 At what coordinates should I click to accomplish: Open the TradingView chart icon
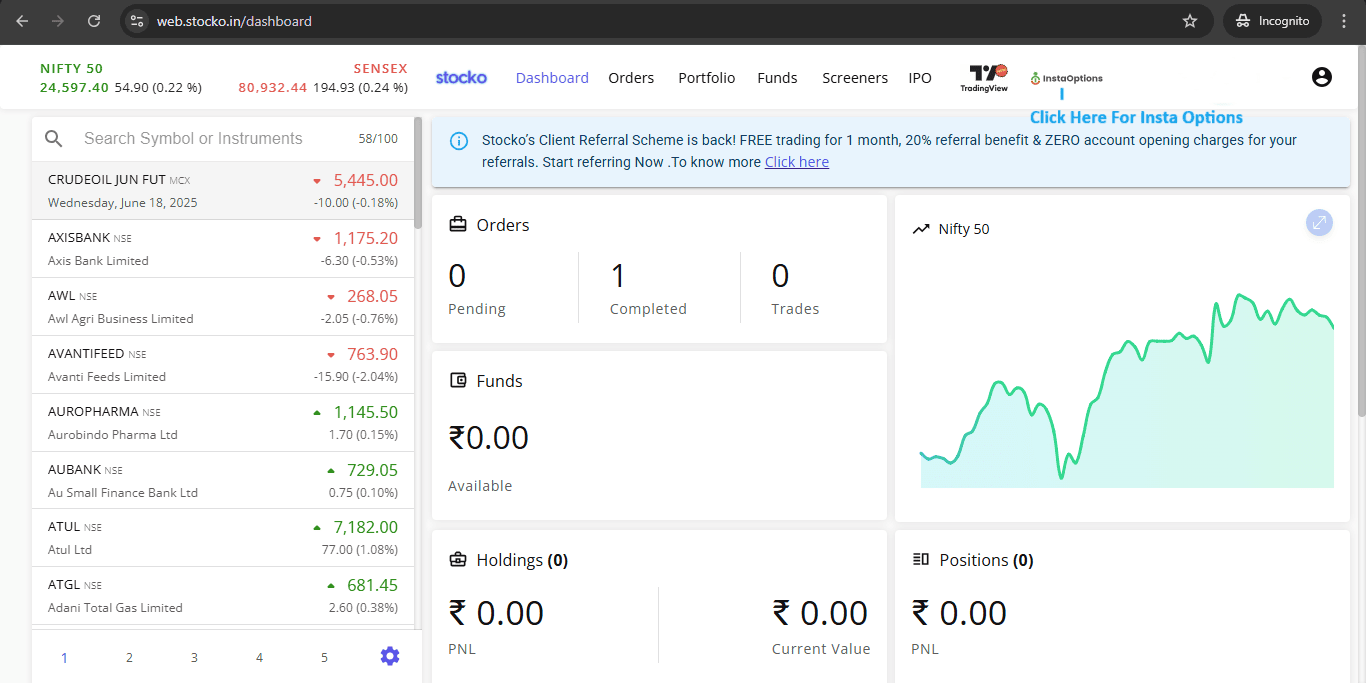pyautogui.click(x=988, y=78)
